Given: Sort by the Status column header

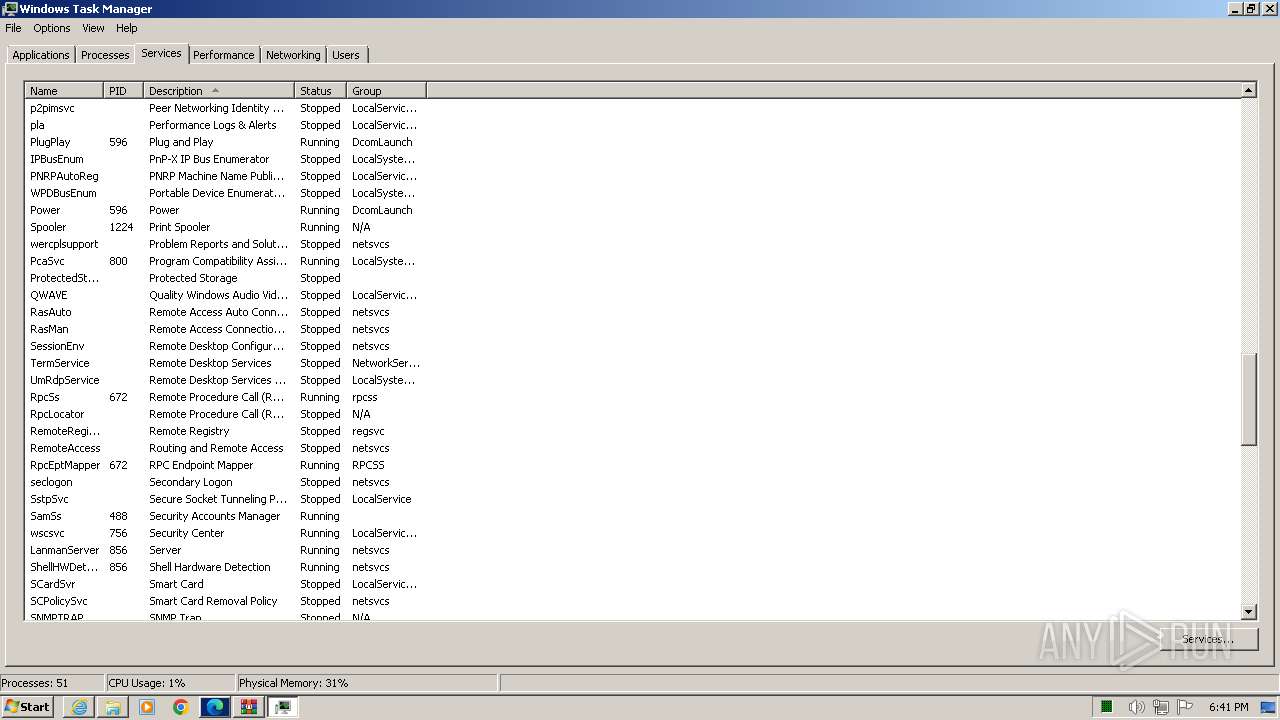Looking at the screenshot, I should coord(320,91).
